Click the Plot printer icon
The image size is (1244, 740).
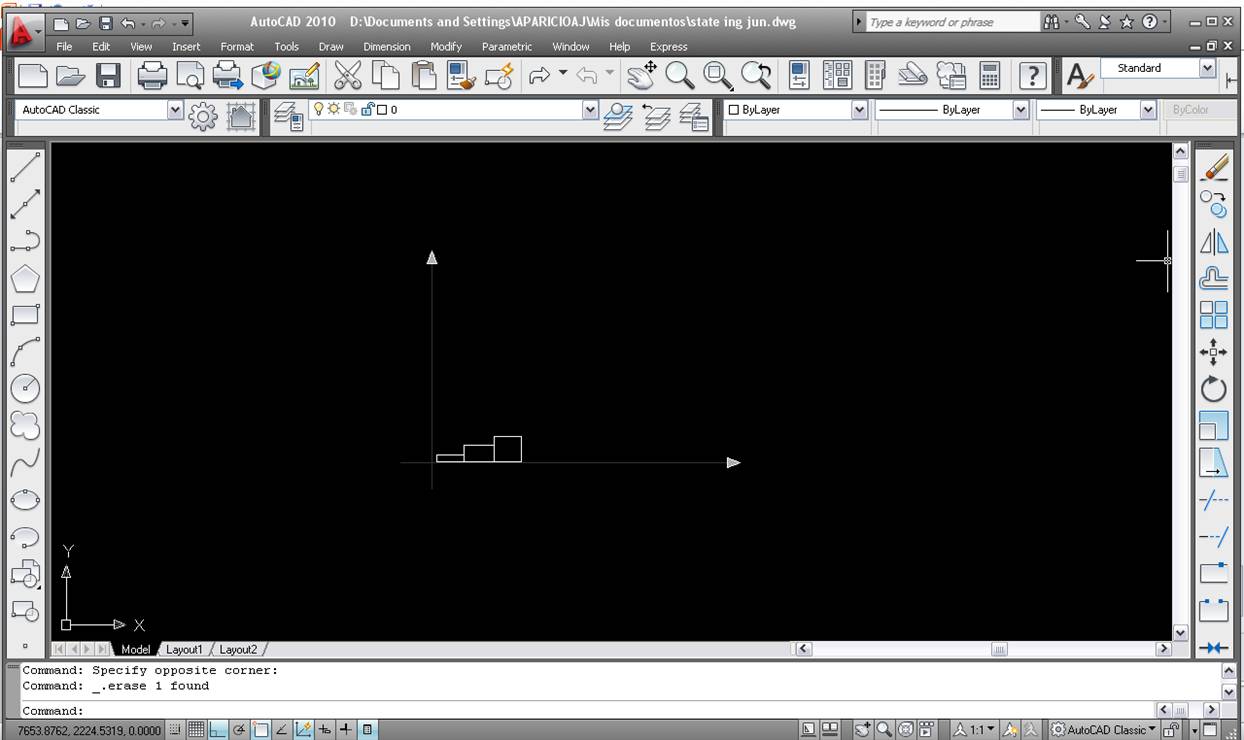click(x=152, y=75)
